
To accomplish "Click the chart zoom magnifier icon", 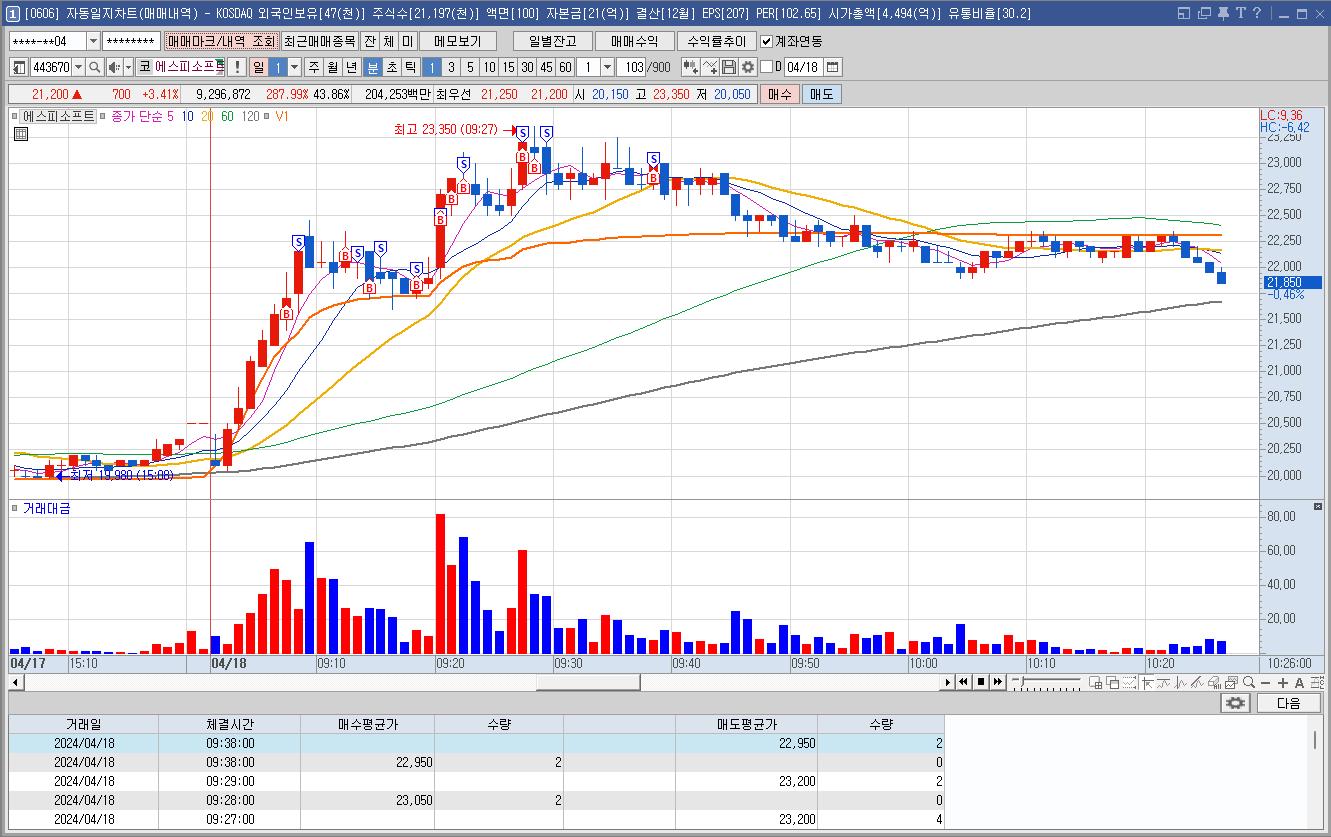I will click(x=1249, y=682).
